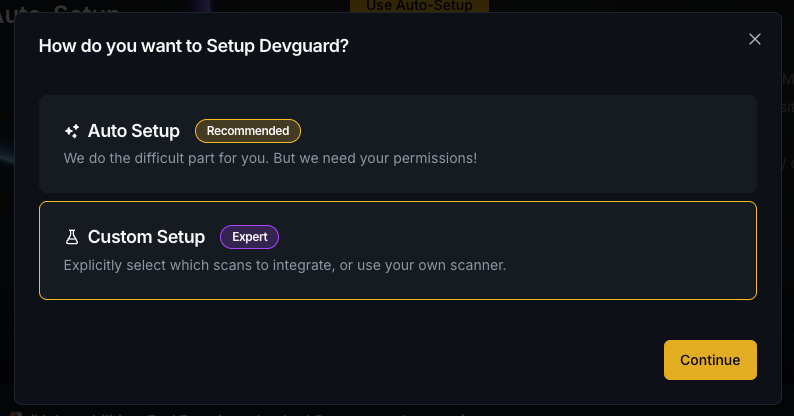The width and height of the screenshot is (794, 416).
Task: Click the yellow Recommended badge
Action: [x=248, y=131]
